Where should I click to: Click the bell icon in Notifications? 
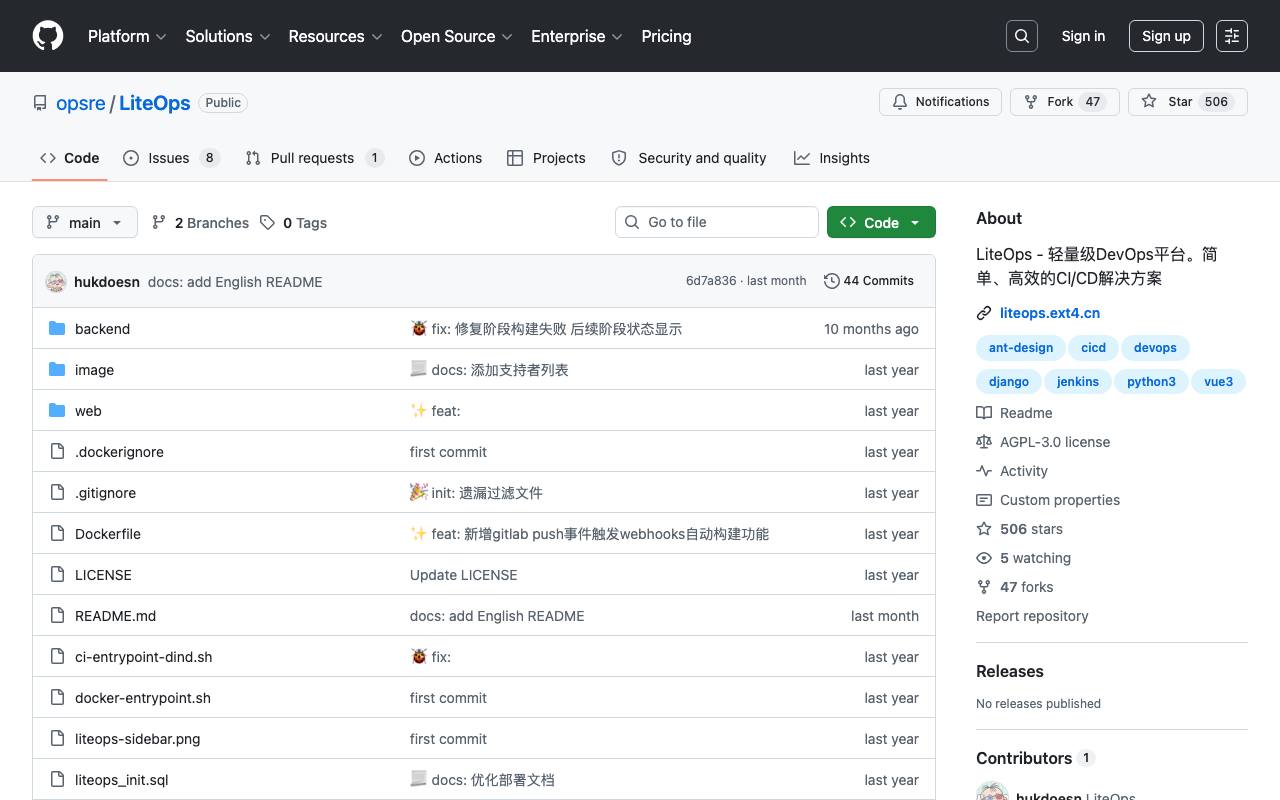click(x=900, y=102)
